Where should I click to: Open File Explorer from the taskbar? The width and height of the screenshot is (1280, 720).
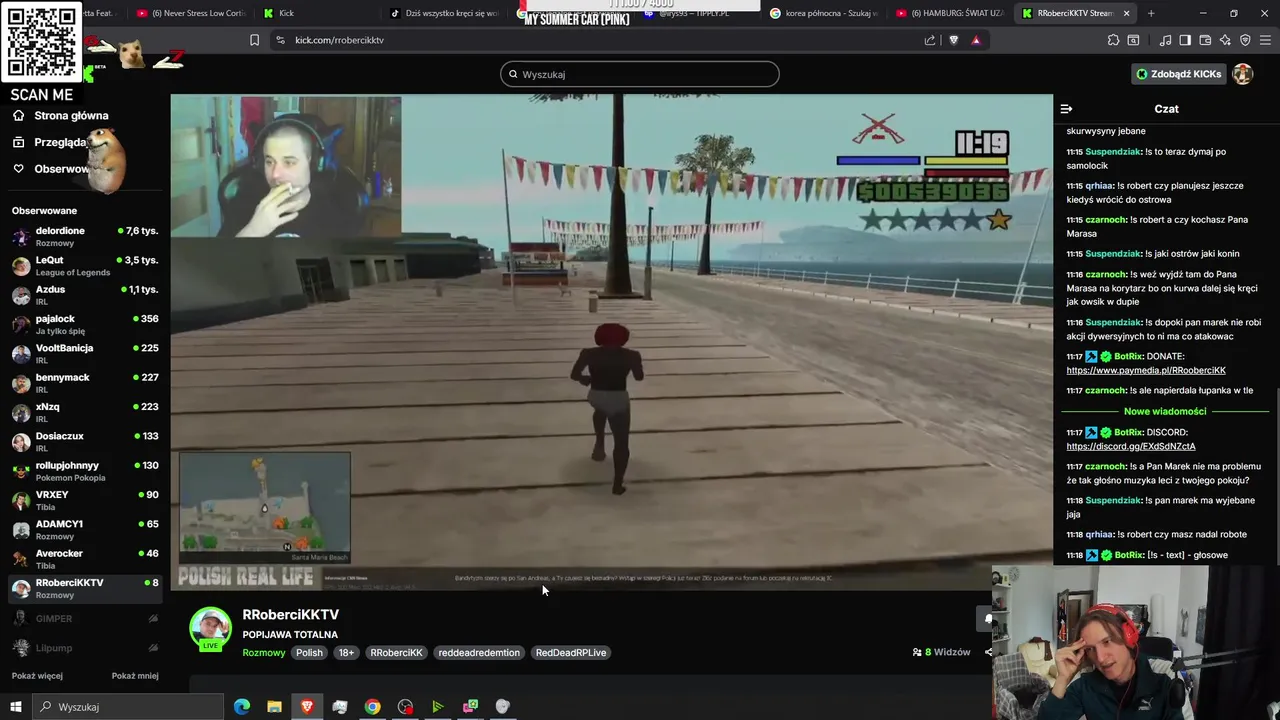pos(274,707)
